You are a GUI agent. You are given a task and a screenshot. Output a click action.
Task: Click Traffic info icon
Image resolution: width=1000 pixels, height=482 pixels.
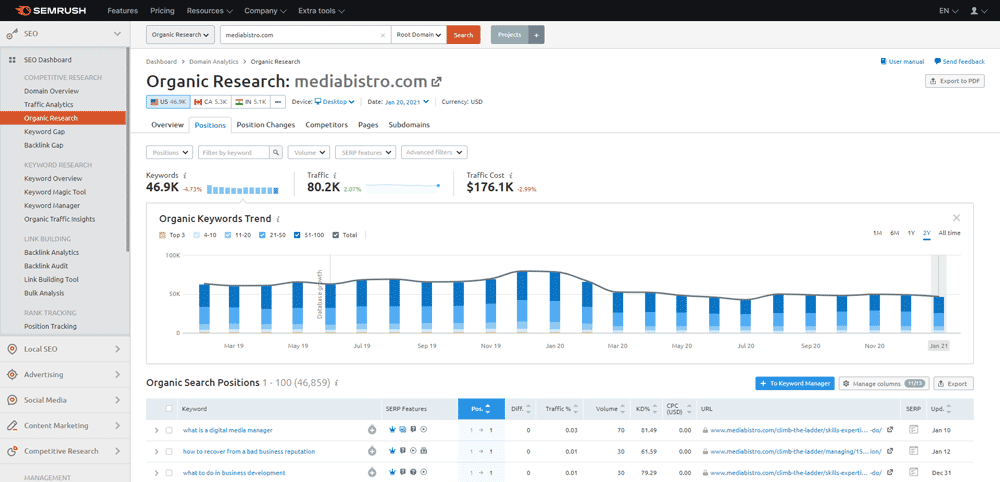[x=335, y=175]
